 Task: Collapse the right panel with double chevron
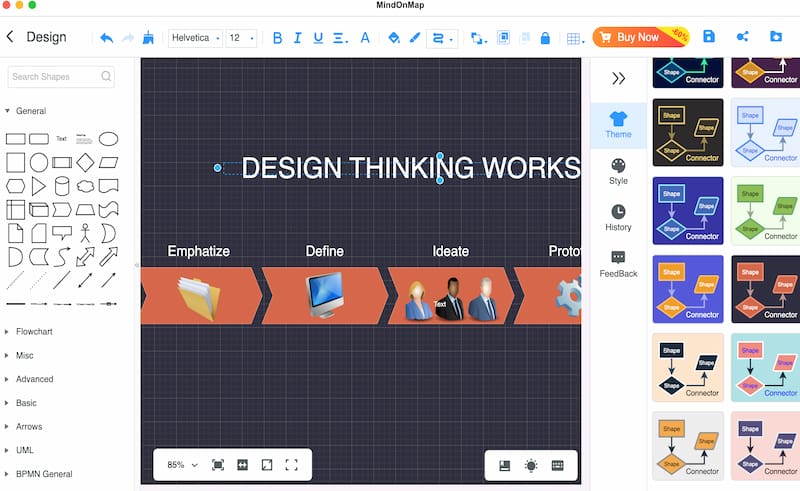[618, 79]
